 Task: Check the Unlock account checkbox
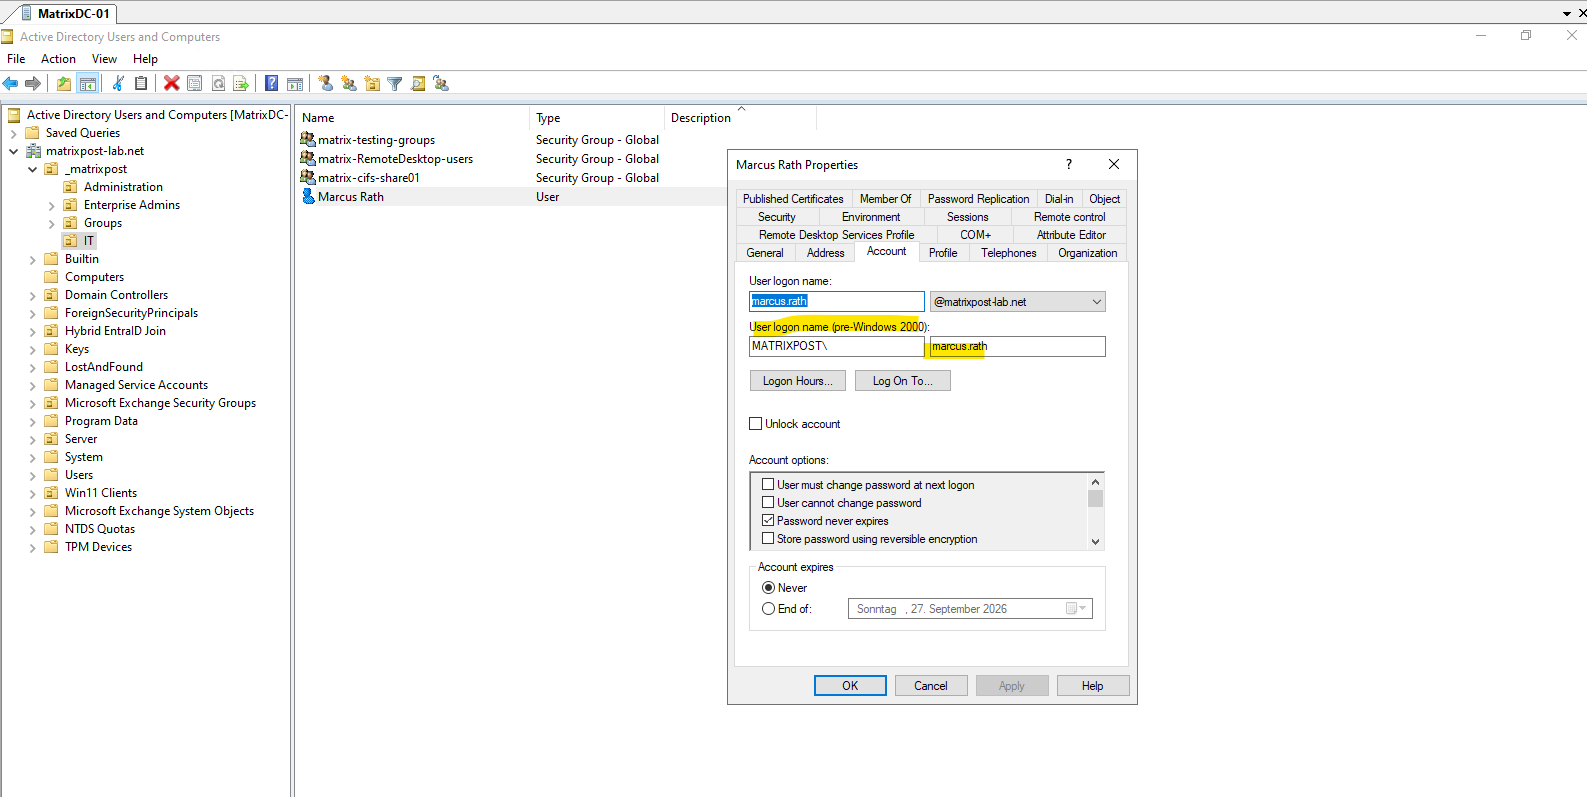756,424
